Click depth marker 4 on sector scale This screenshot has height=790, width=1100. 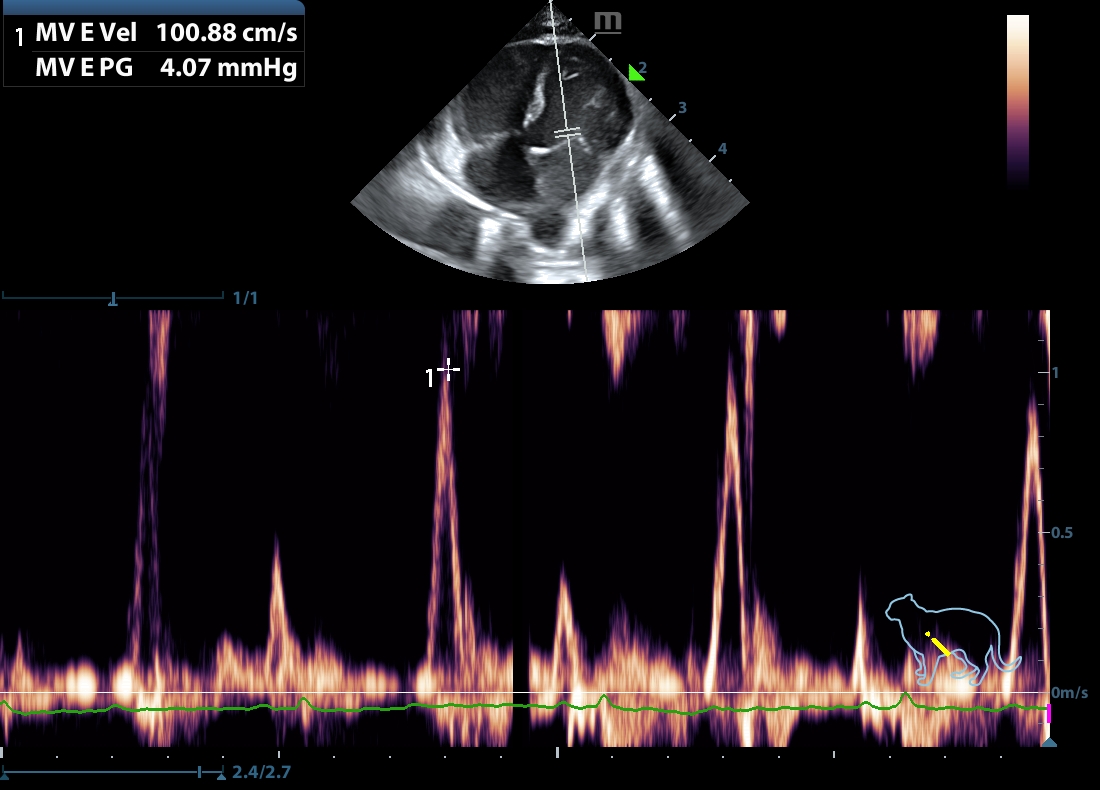point(721,149)
